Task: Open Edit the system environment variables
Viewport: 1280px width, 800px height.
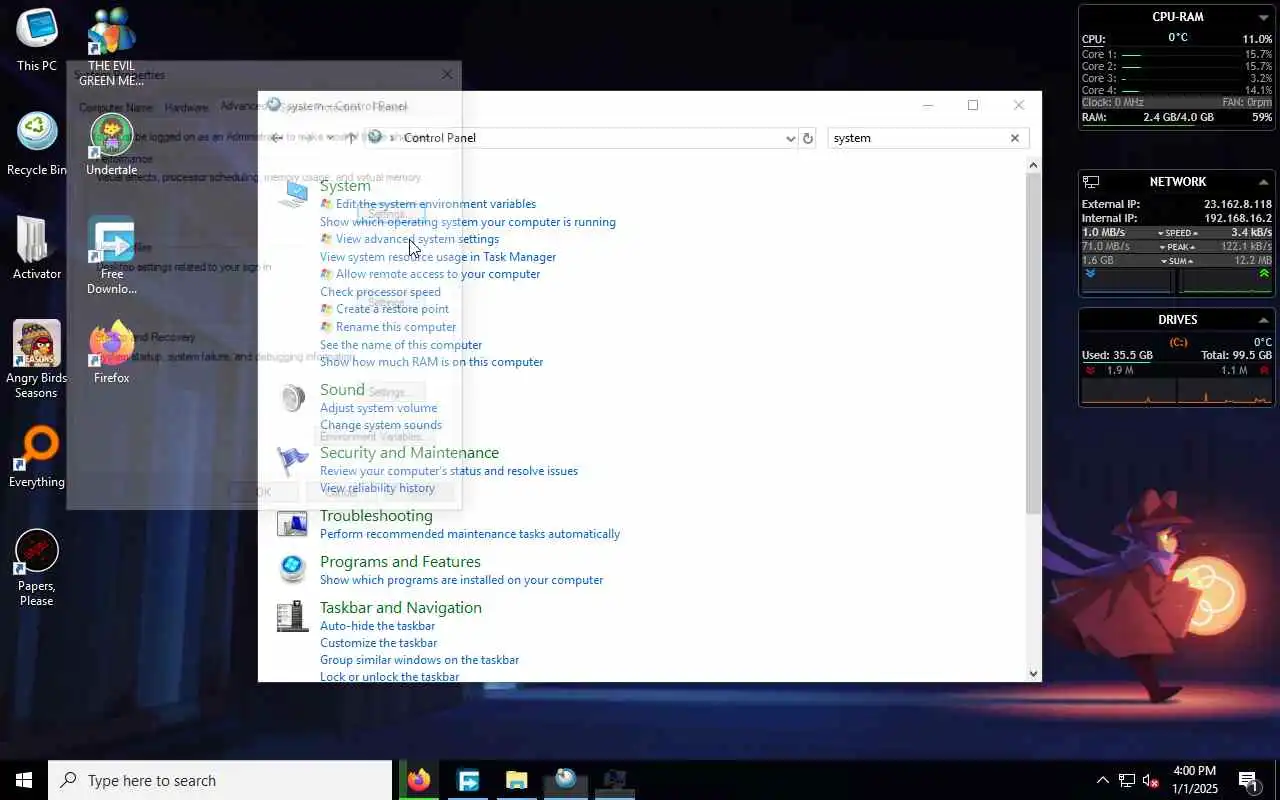Action: pos(436,204)
